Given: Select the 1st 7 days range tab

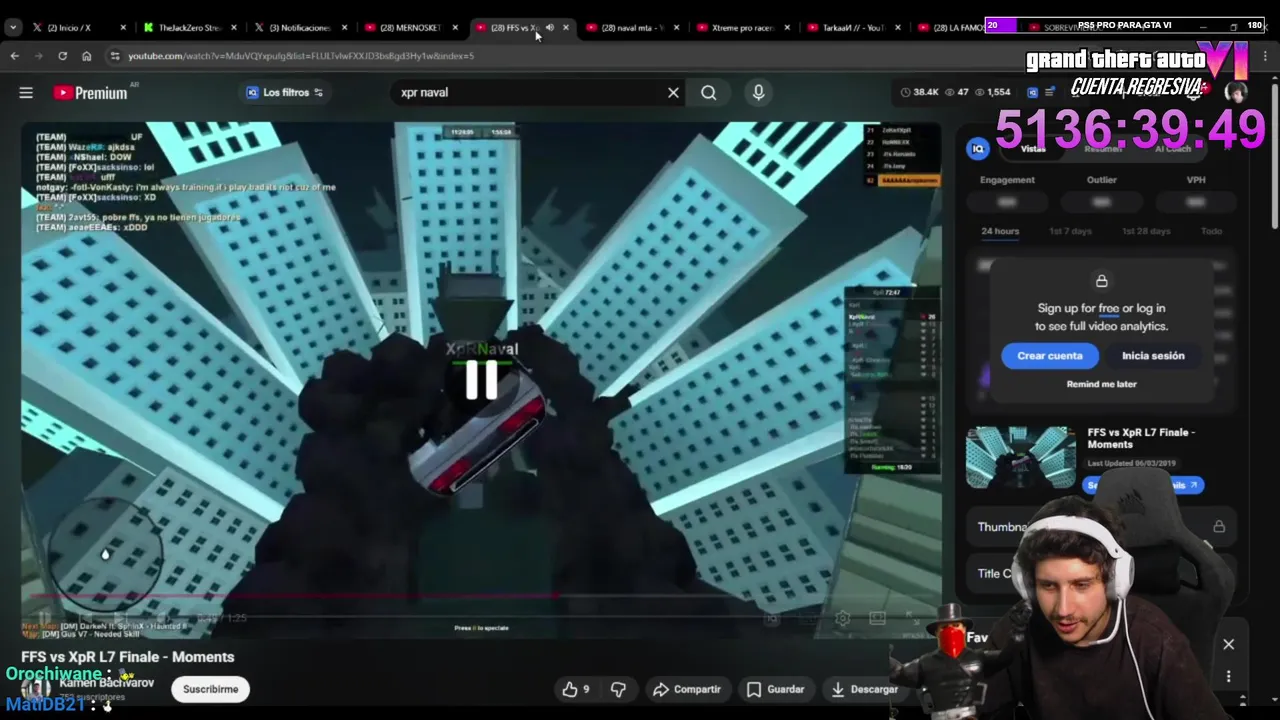Looking at the screenshot, I should [1070, 231].
